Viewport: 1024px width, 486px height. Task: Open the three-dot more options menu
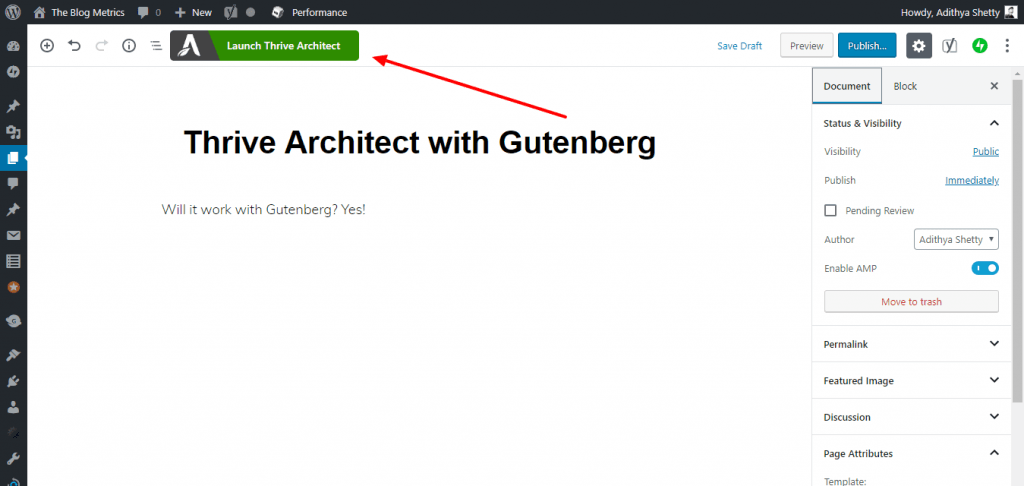[x=1007, y=46]
